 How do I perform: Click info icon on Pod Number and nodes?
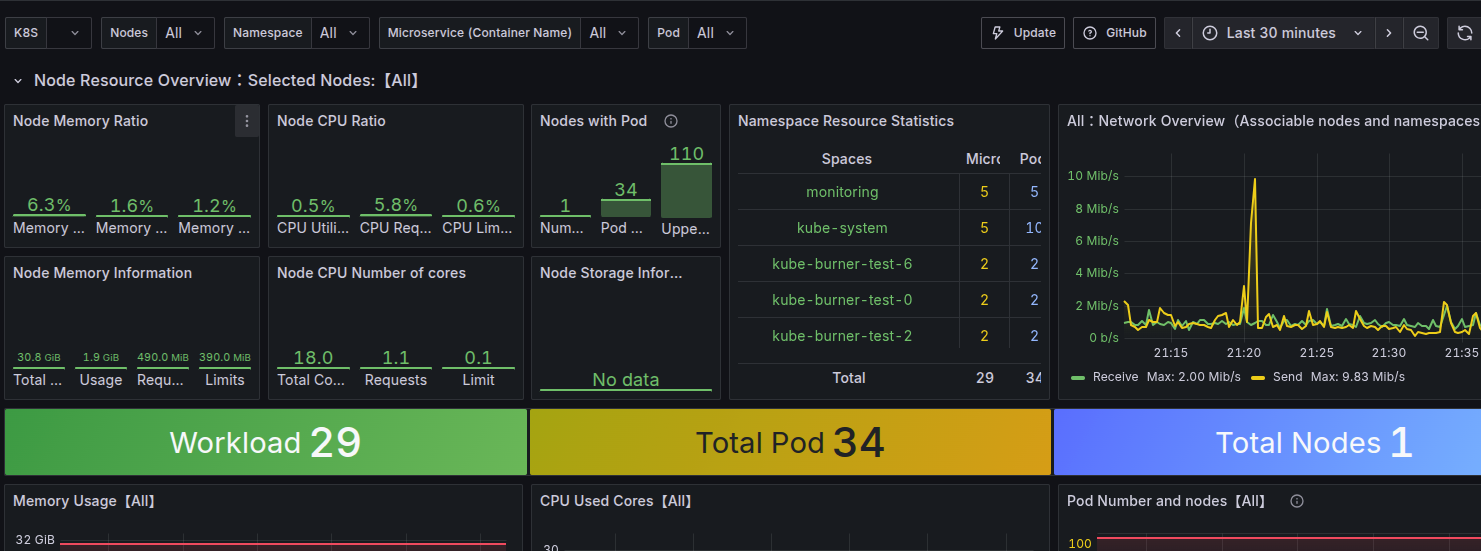click(1297, 501)
